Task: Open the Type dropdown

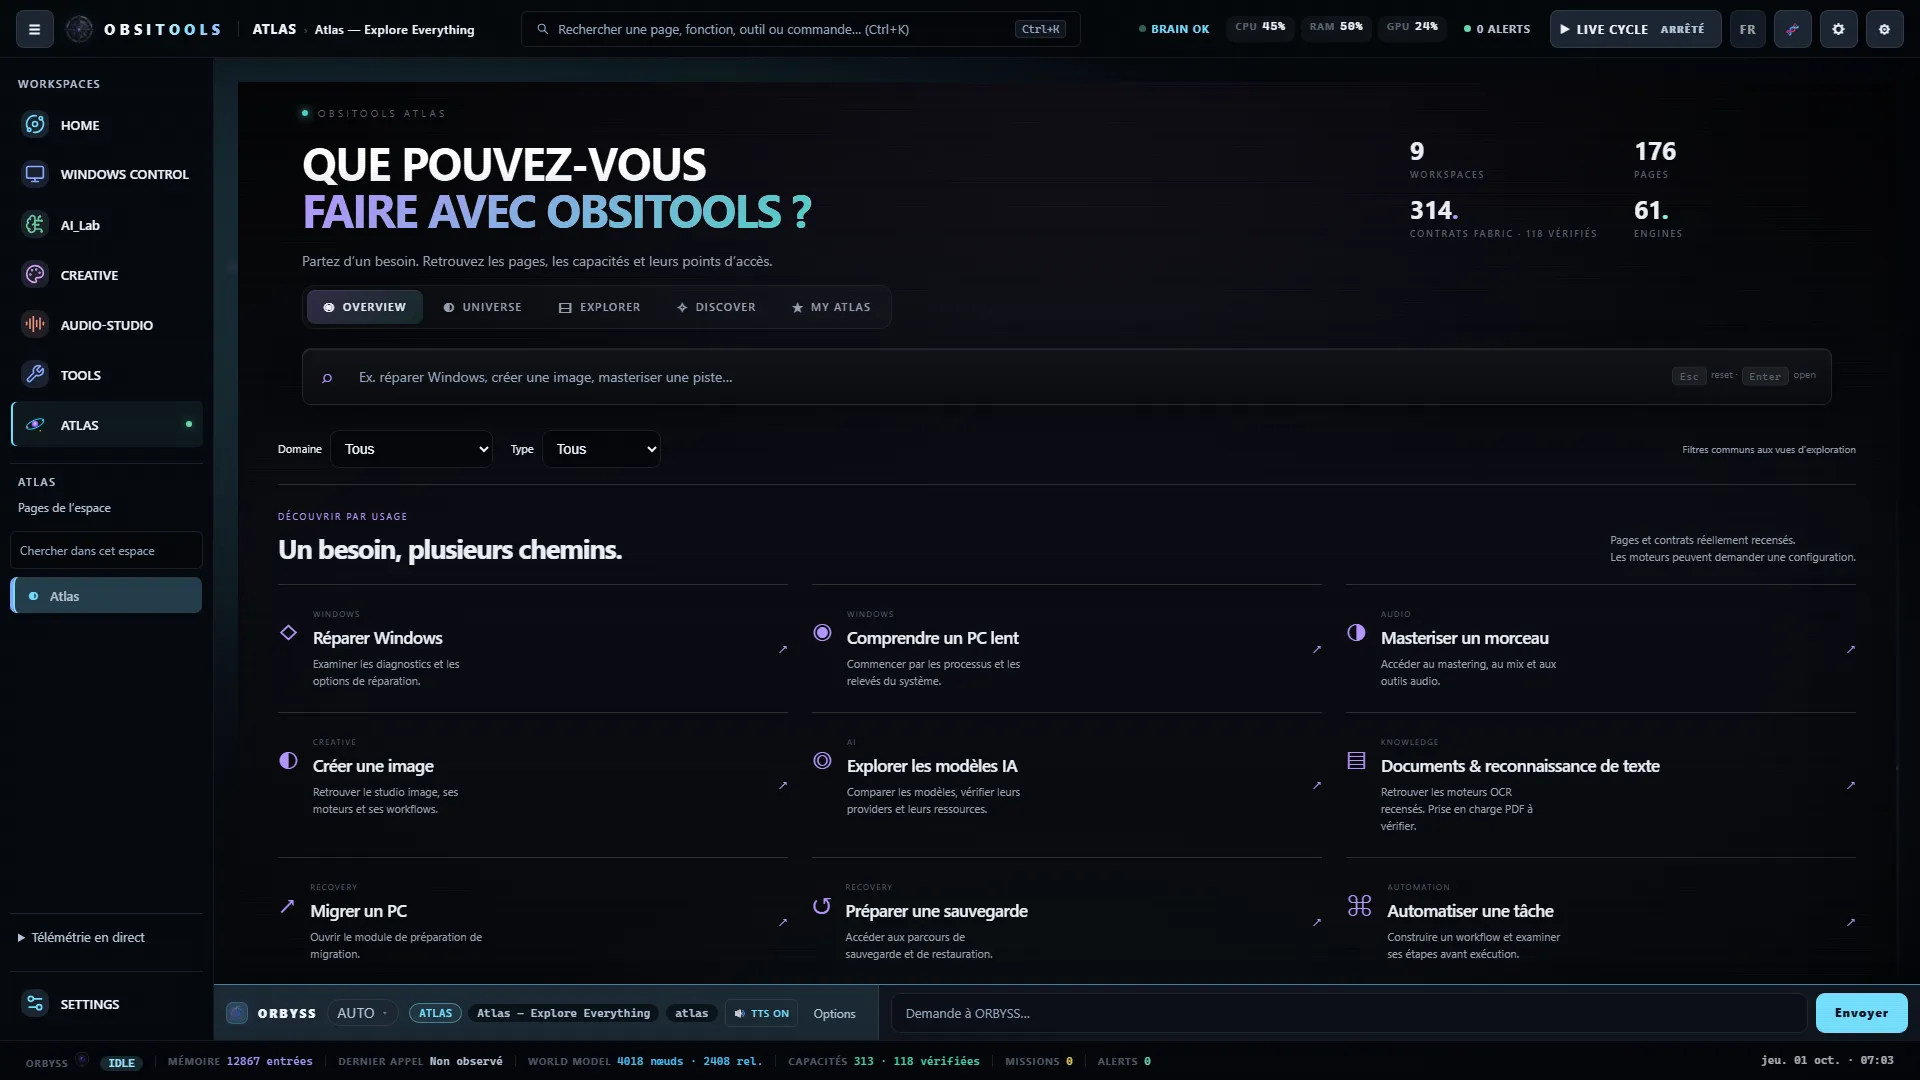Action: point(601,449)
